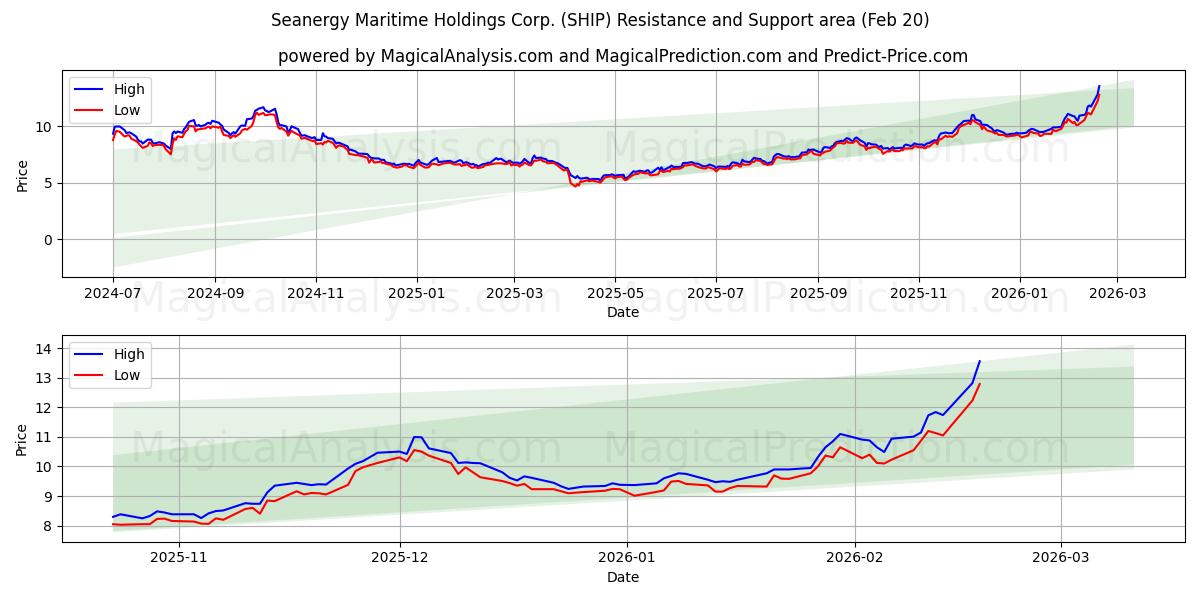Click the 2024-09 date label on the top chart

pyautogui.click(x=215, y=295)
